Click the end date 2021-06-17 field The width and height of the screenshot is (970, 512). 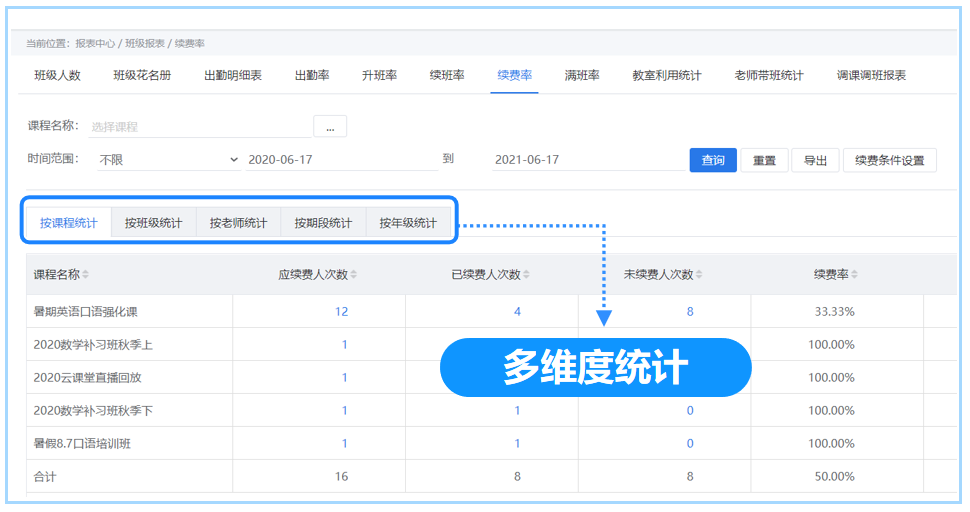tap(588, 160)
